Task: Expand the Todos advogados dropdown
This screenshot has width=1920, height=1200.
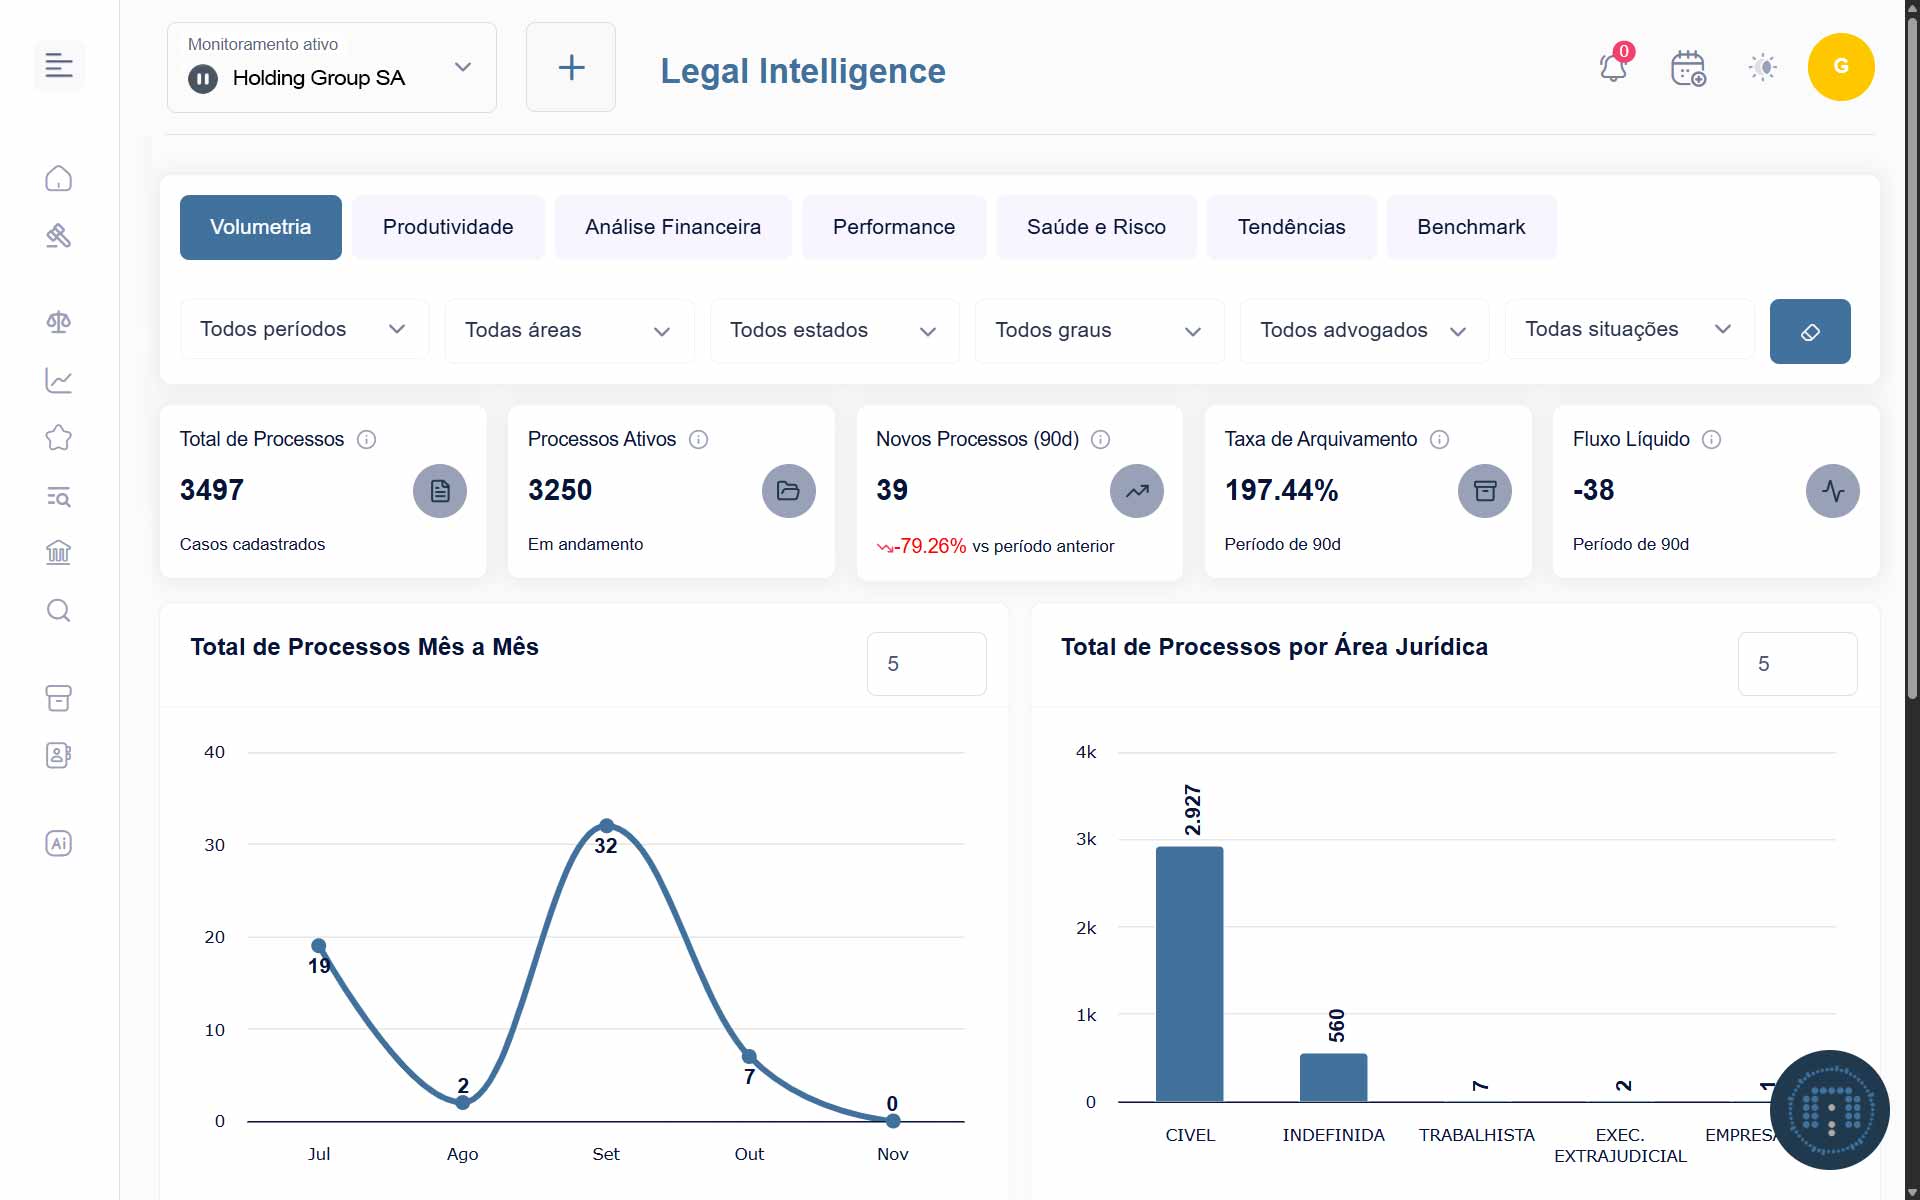Action: tap(1363, 330)
